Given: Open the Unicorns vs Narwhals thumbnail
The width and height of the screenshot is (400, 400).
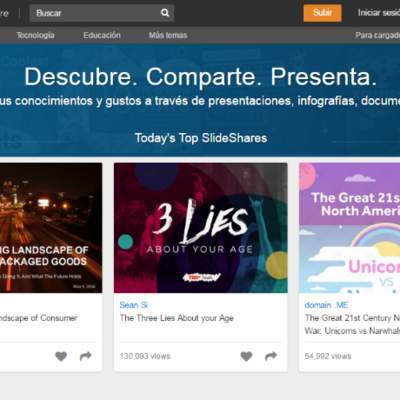Looking at the screenshot, I should [350, 228].
